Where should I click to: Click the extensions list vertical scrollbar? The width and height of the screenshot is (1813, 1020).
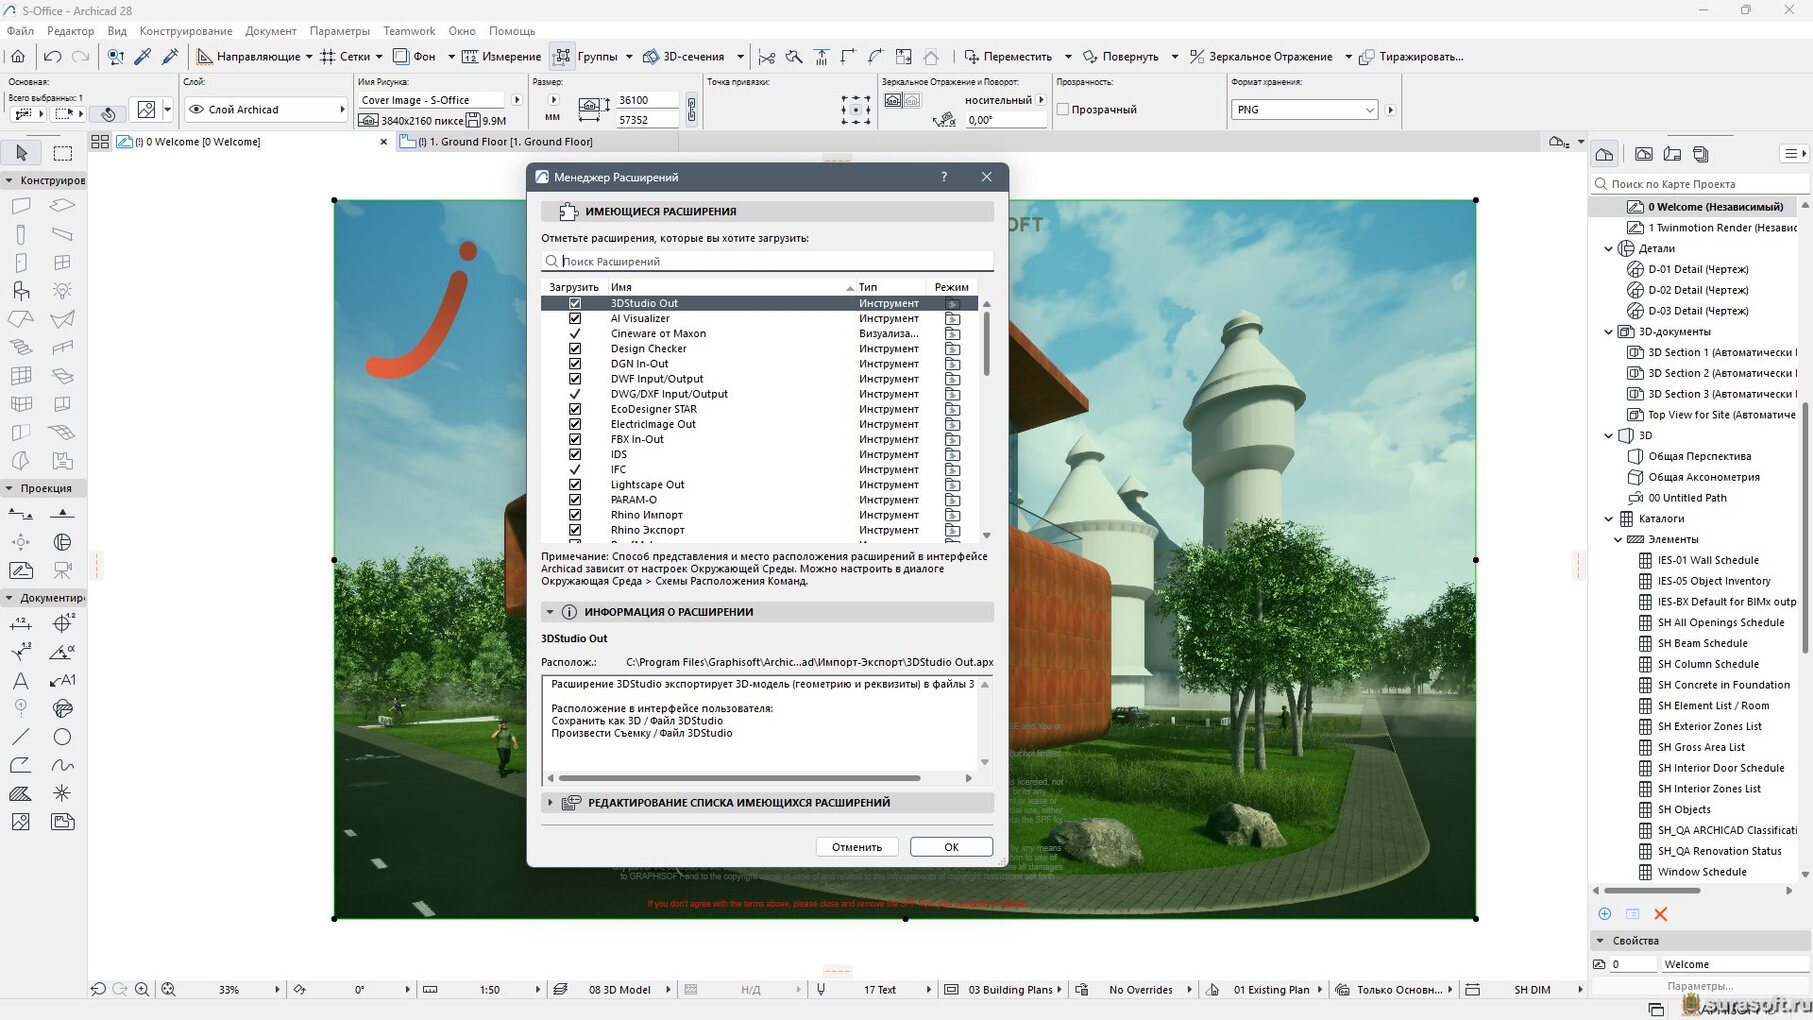pyautogui.click(x=986, y=345)
